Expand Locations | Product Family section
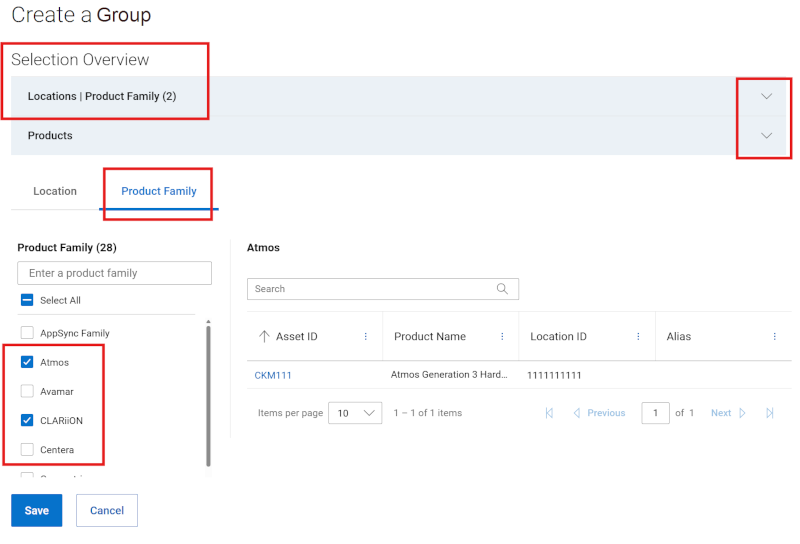This screenshot has width=800, height=544. [767, 97]
